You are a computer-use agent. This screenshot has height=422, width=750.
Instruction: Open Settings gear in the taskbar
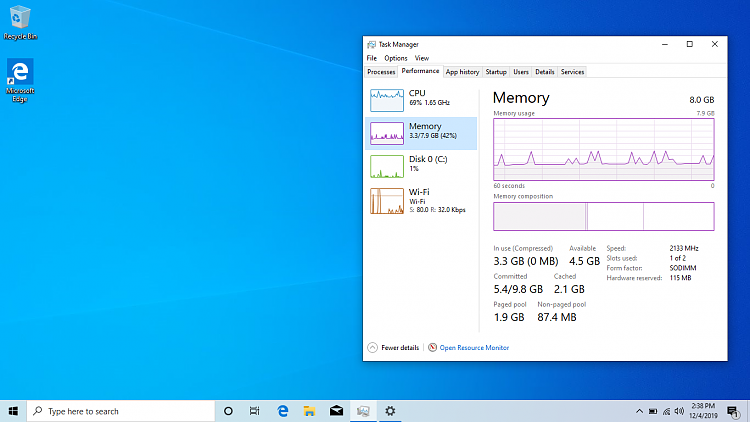pyautogui.click(x=390, y=411)
